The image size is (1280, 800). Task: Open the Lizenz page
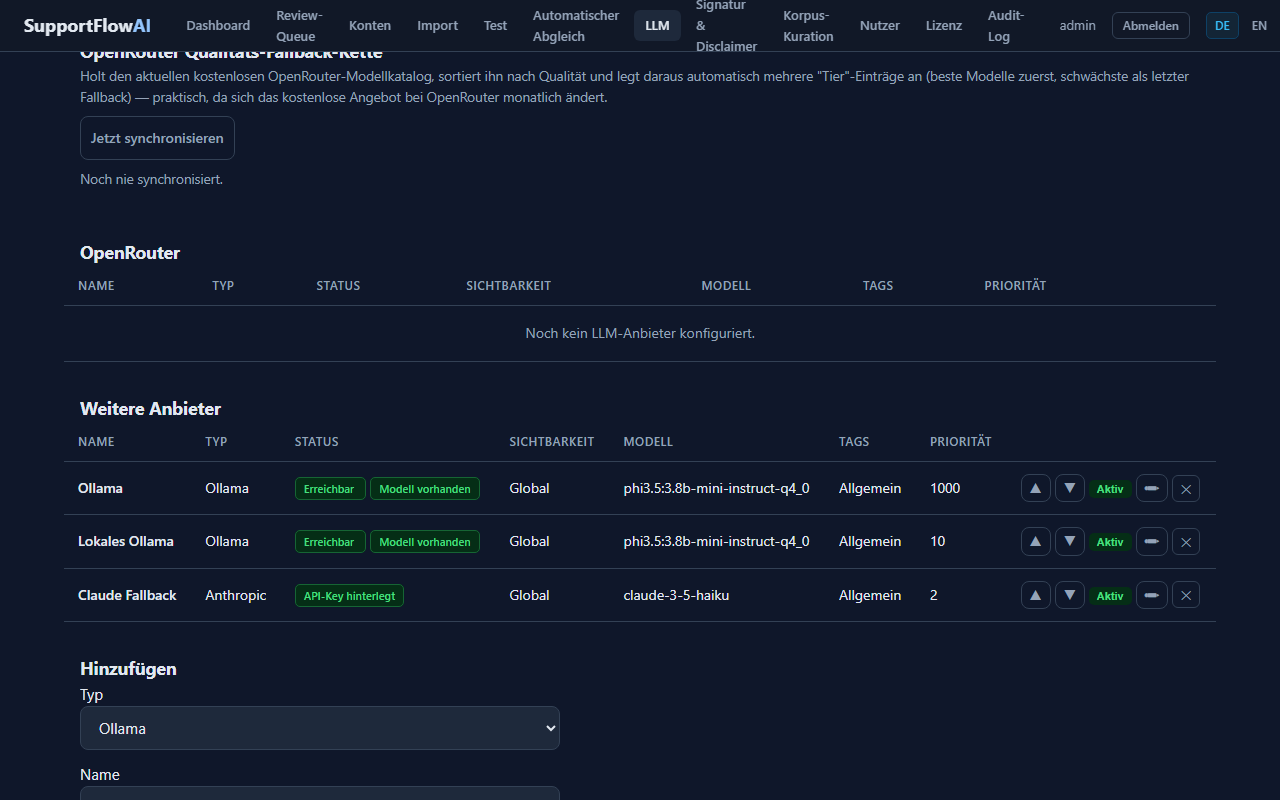coord(944,26)
